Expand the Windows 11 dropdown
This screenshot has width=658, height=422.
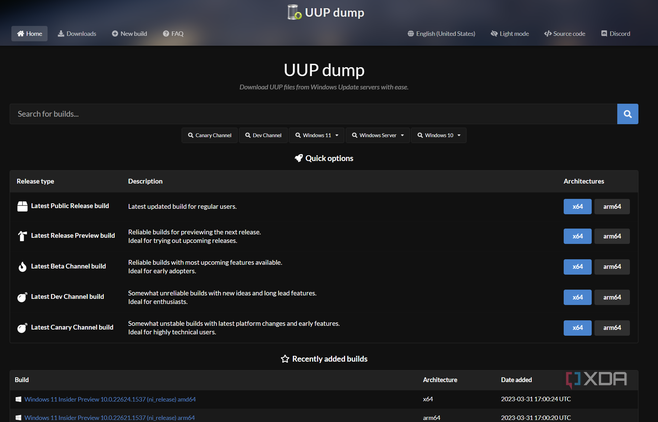point(316,135)
